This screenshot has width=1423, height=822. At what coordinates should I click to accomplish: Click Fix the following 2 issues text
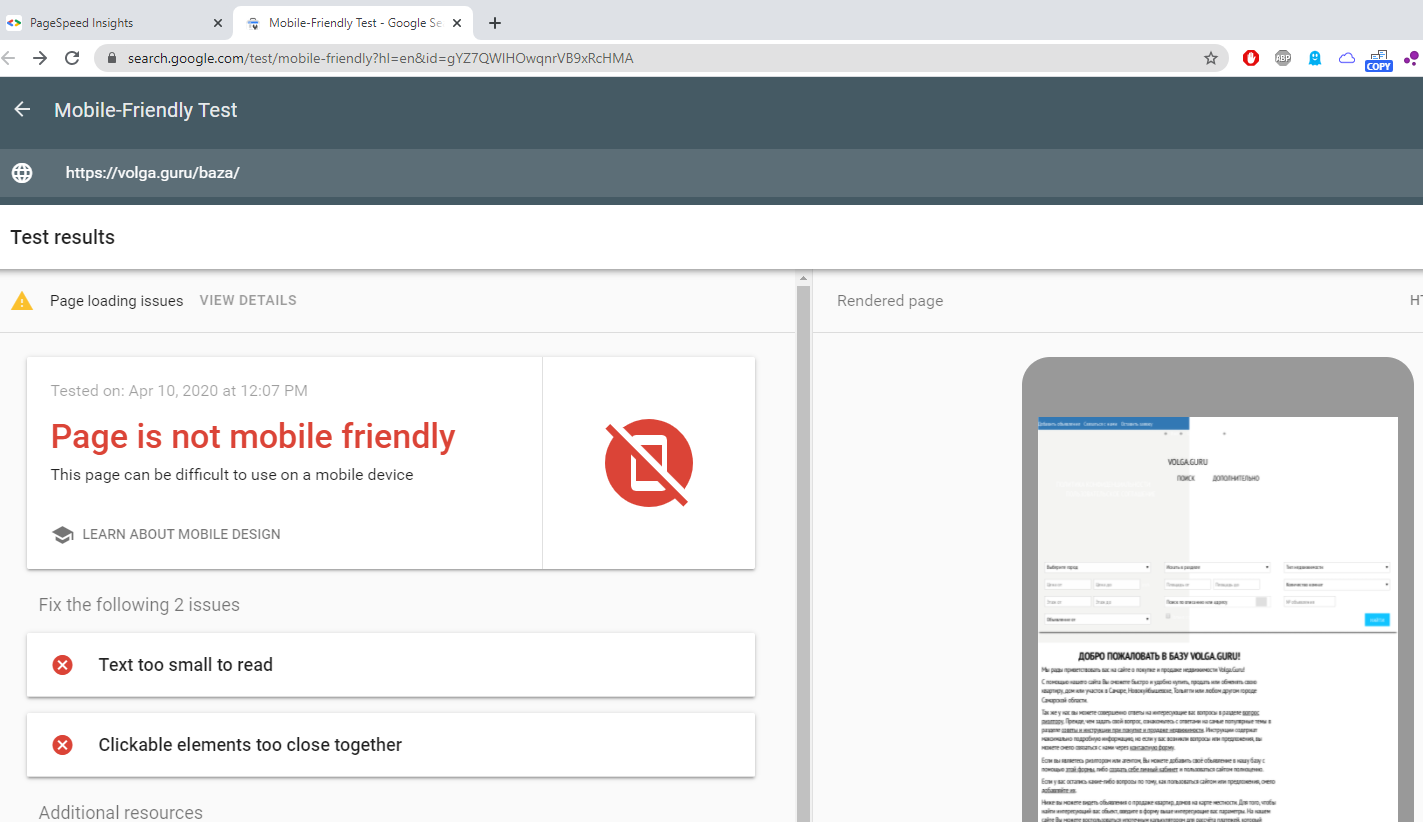(139, 605)
